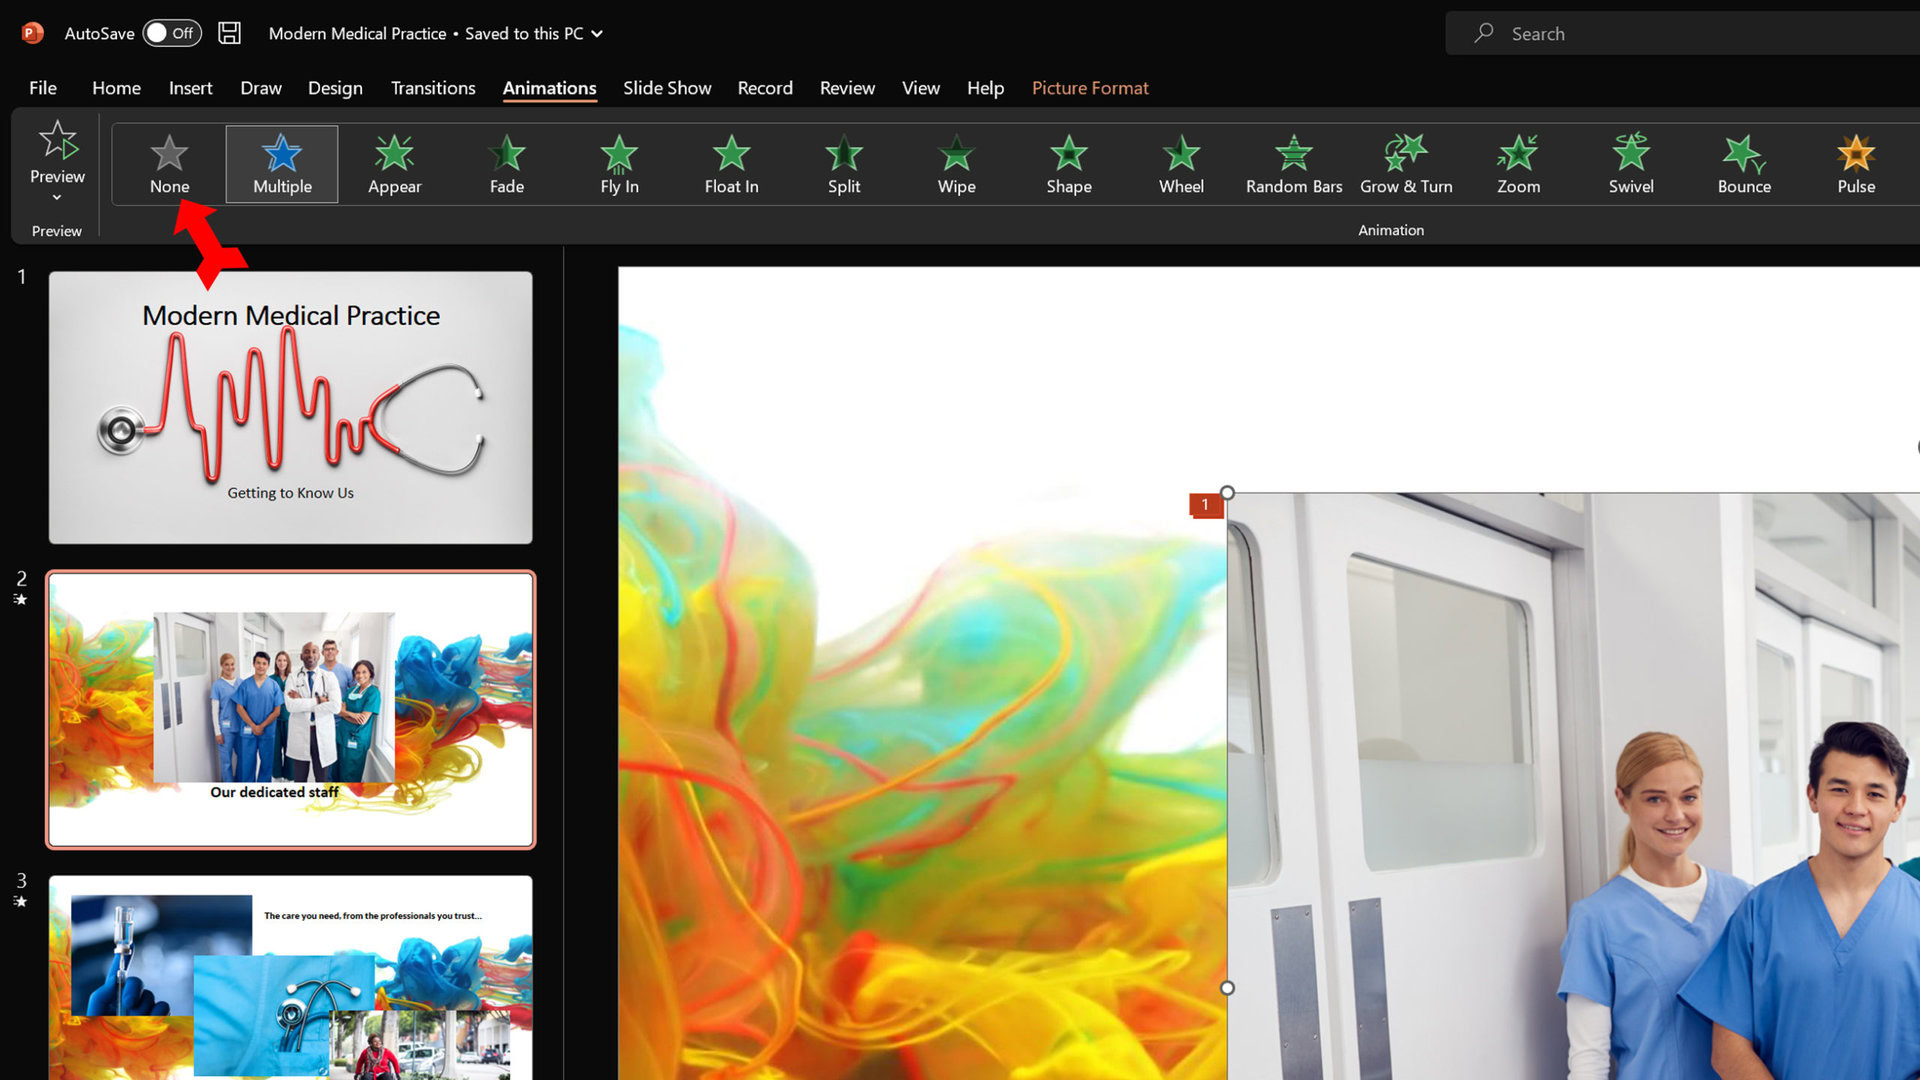The image size is (1920, 1080).
Task: Select the Bounce animation
Action: pos(1744,165)
